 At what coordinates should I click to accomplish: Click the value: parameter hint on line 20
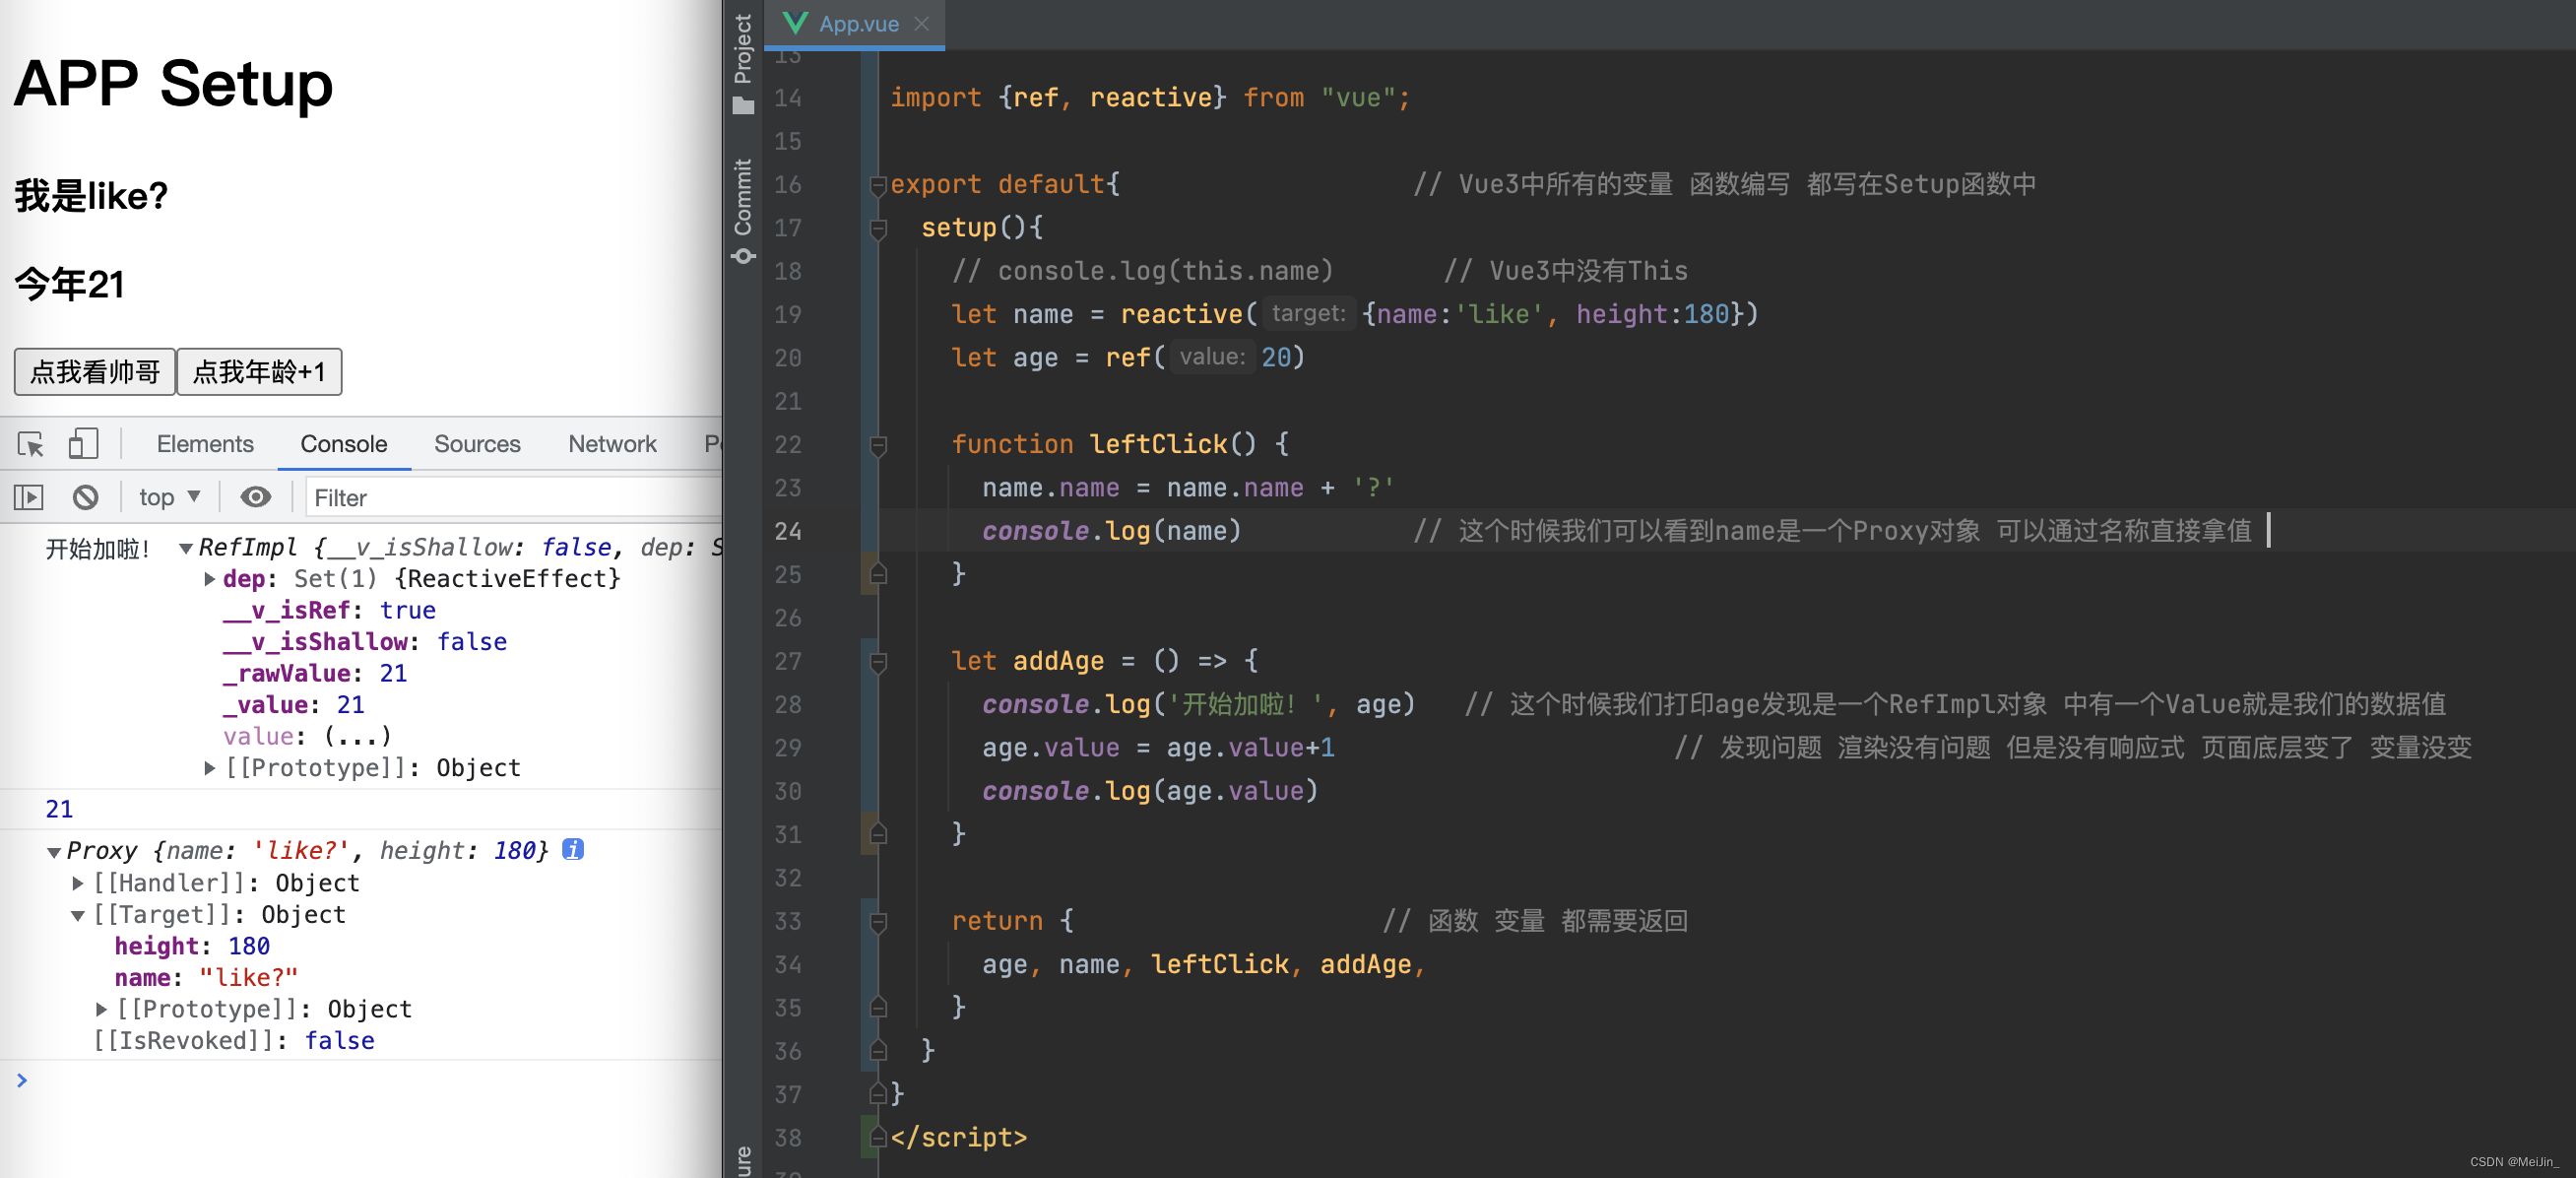1212,357
